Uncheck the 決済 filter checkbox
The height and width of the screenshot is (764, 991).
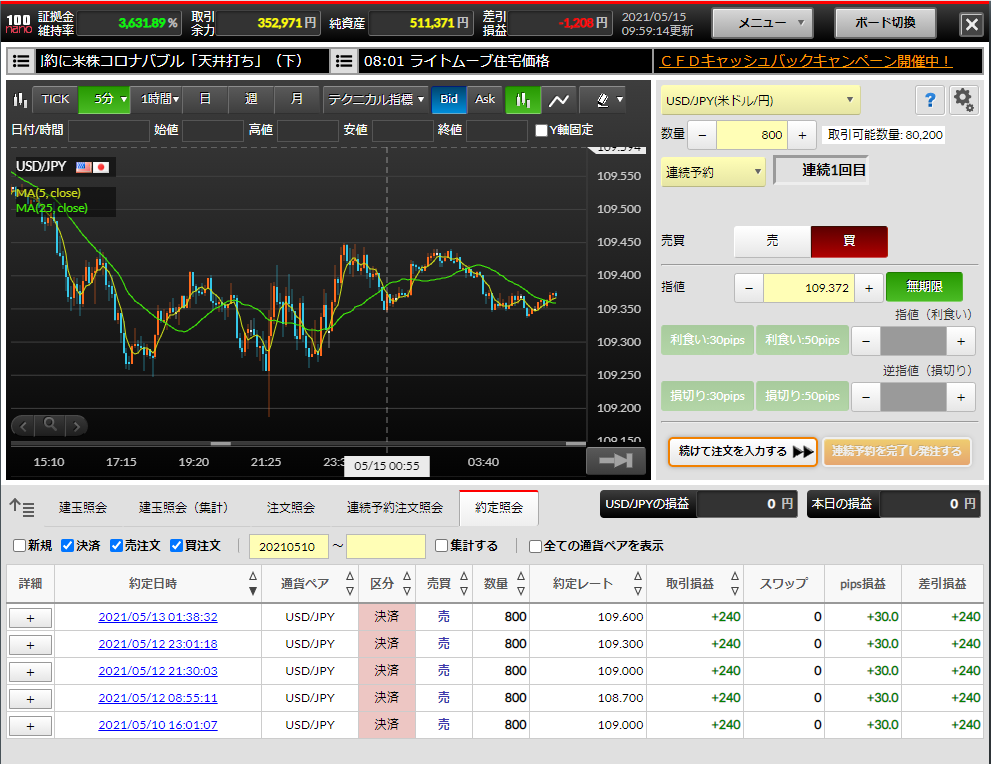coord(68,545)
